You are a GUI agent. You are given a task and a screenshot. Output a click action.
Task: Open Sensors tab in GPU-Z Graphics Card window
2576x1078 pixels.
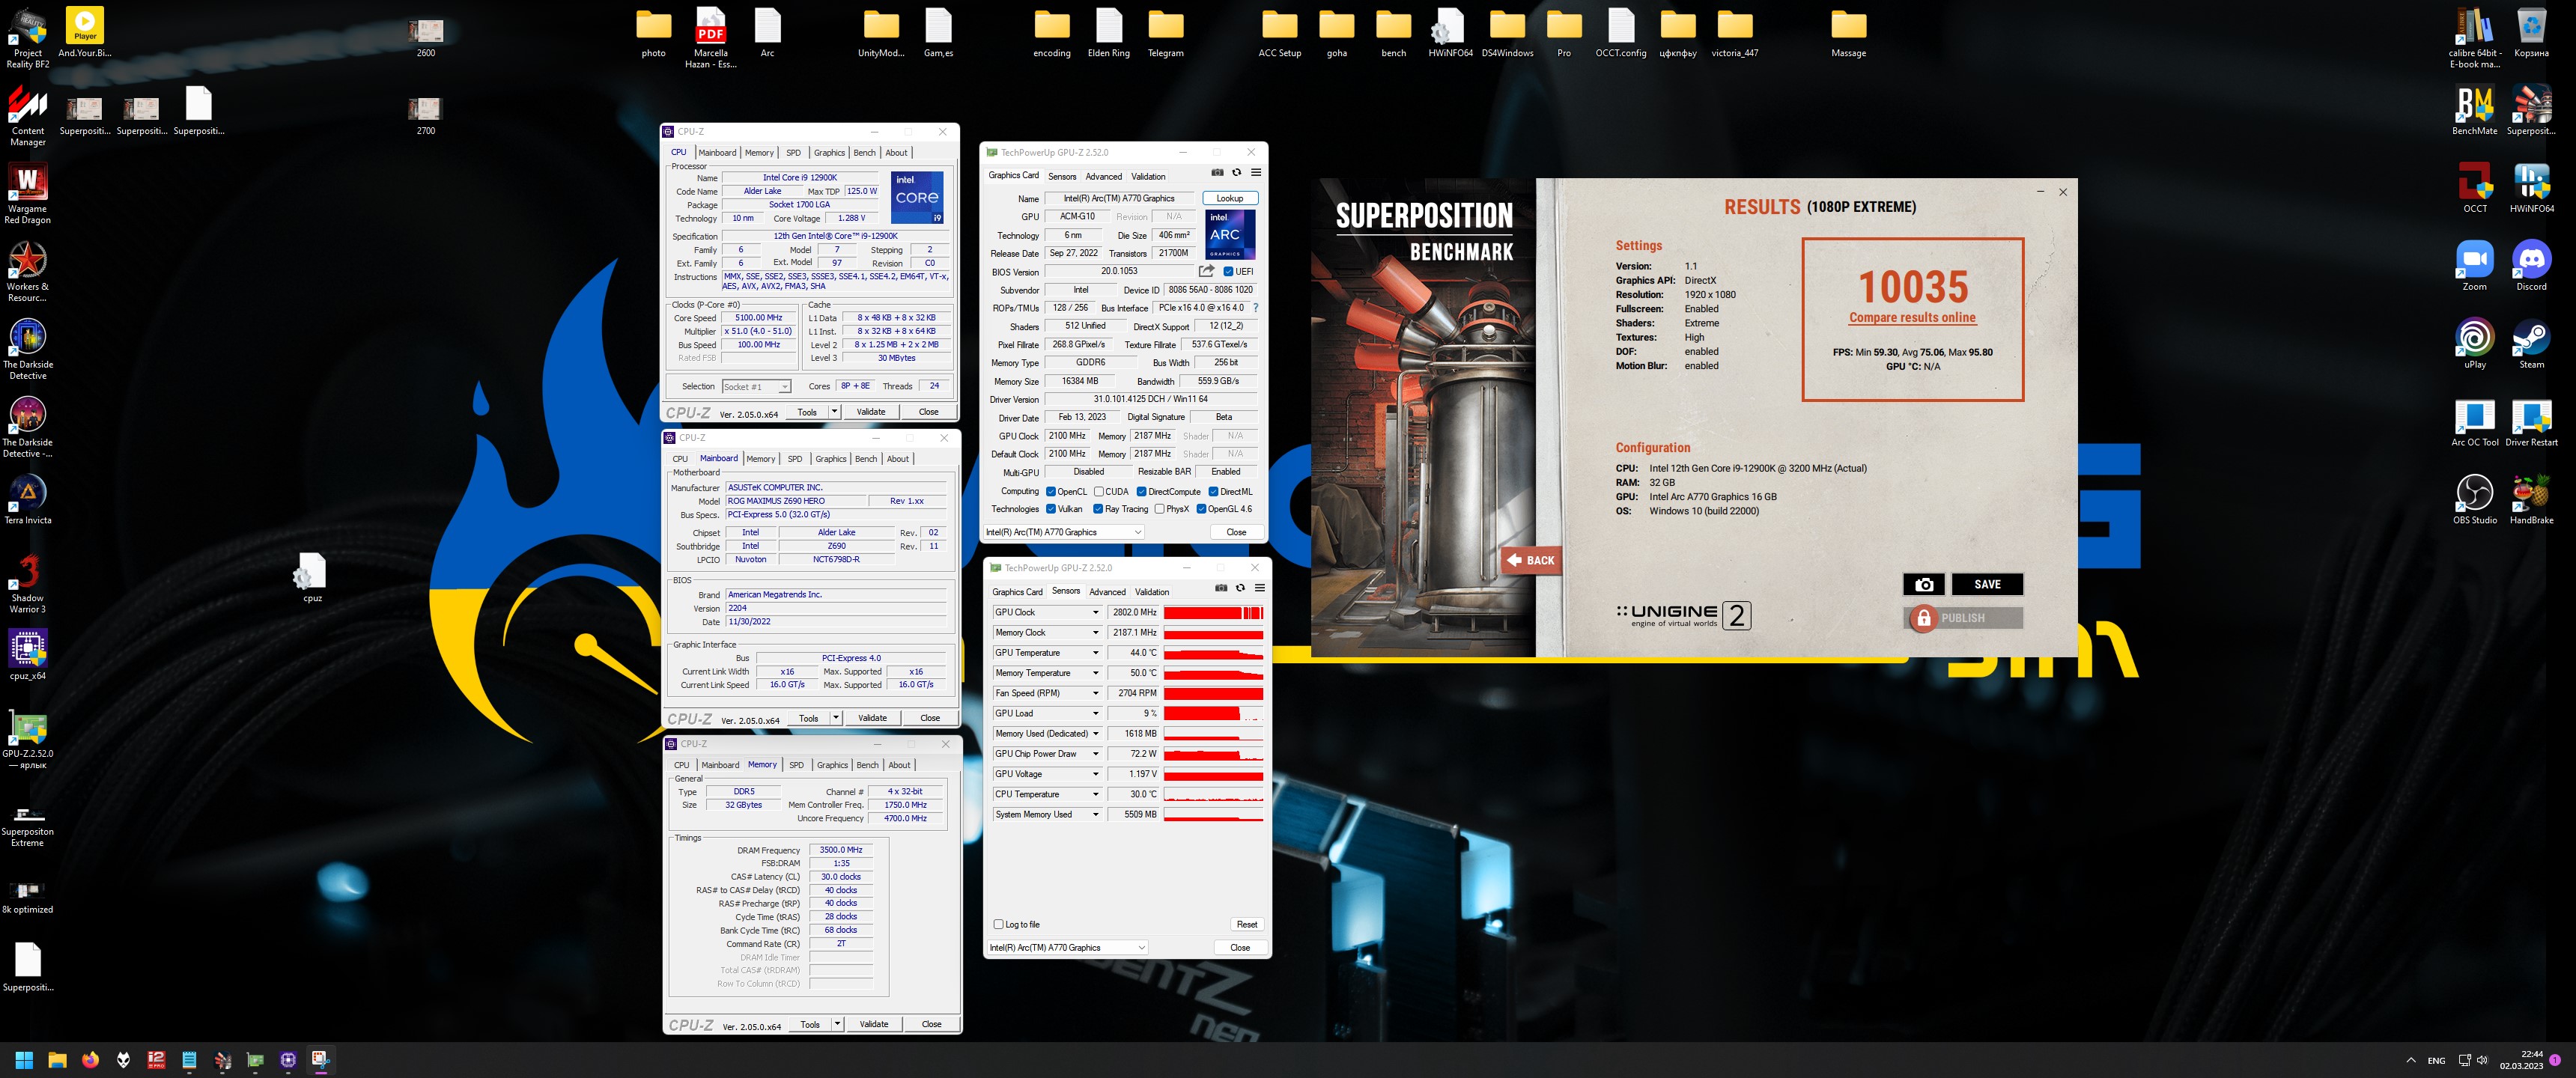coord(1062,176)
